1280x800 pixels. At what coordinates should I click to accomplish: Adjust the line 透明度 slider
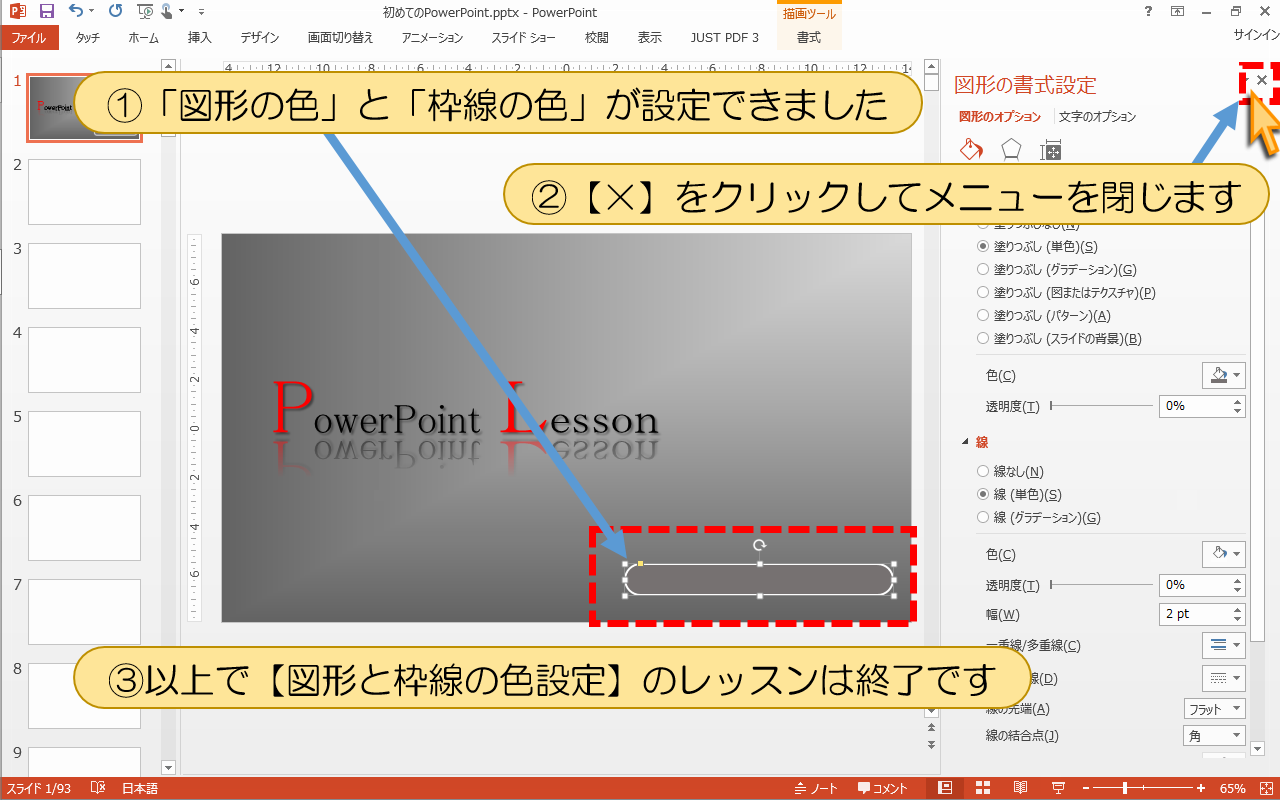[1100, 585]
